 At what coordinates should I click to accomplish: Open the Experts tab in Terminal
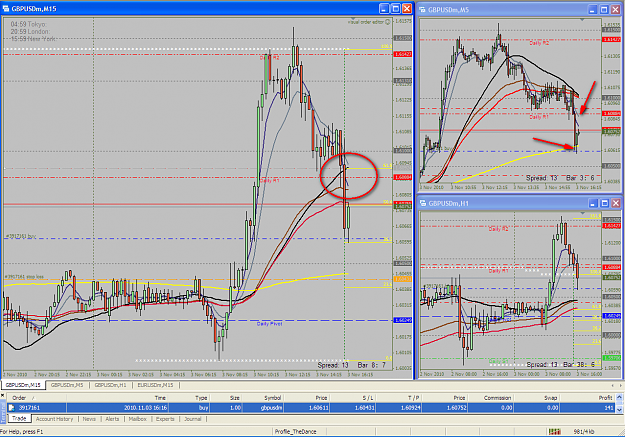pos(165,419)
